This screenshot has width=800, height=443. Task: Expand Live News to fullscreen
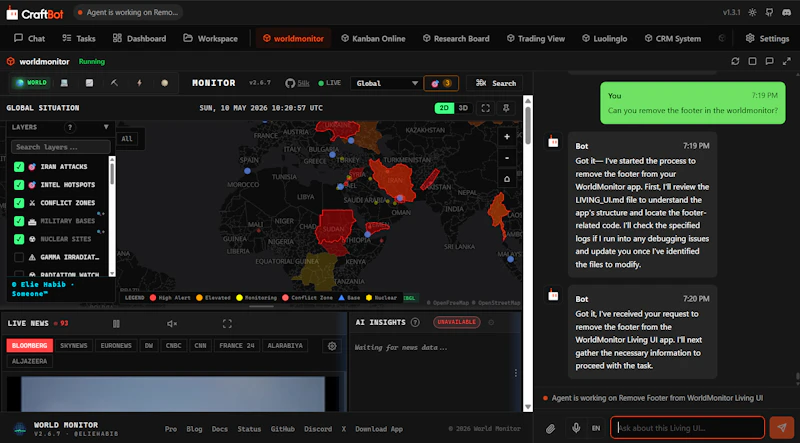[227, 324]
